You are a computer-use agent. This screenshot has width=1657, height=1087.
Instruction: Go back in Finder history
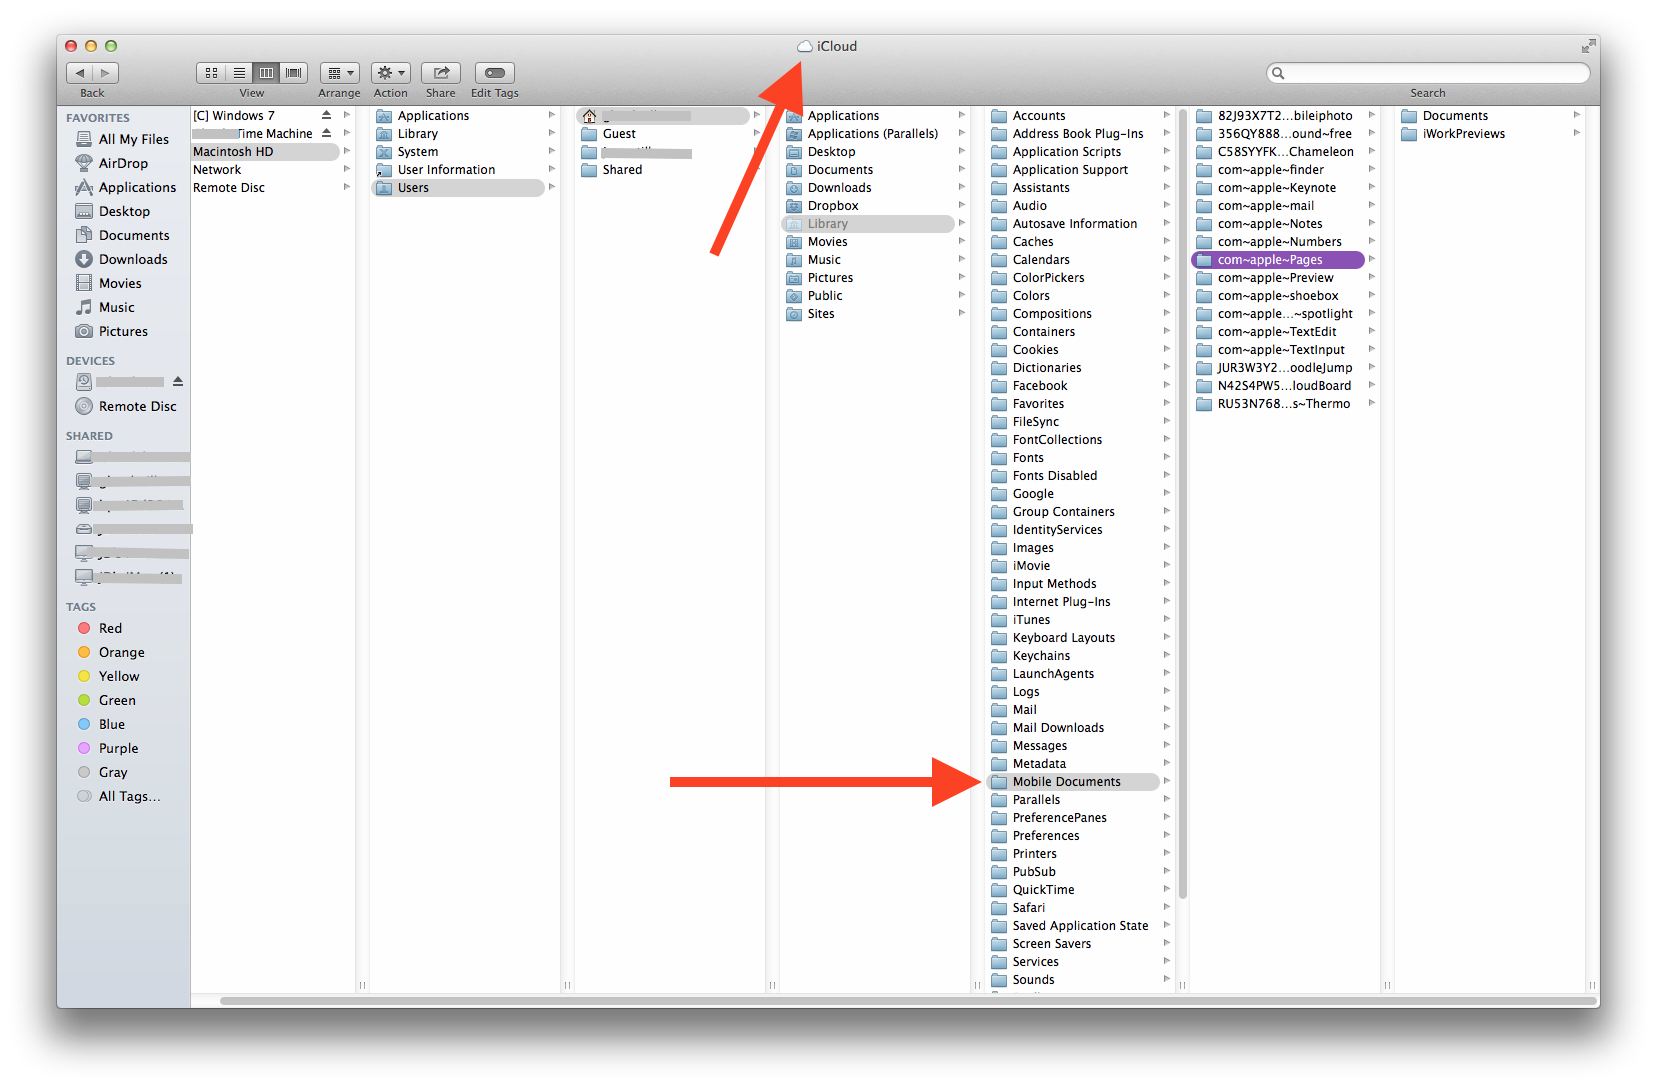[x=80, y=73]
